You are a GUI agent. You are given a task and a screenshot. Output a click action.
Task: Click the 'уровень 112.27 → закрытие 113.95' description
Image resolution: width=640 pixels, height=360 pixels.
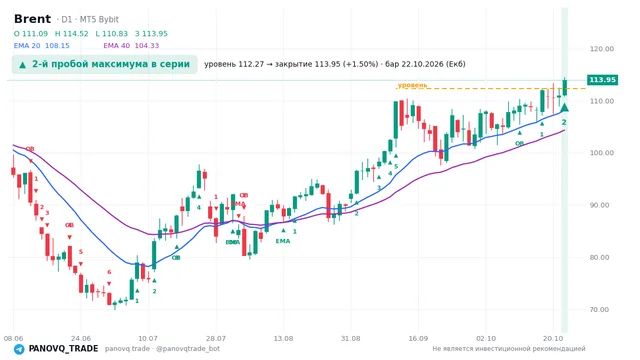click(335, 64)
